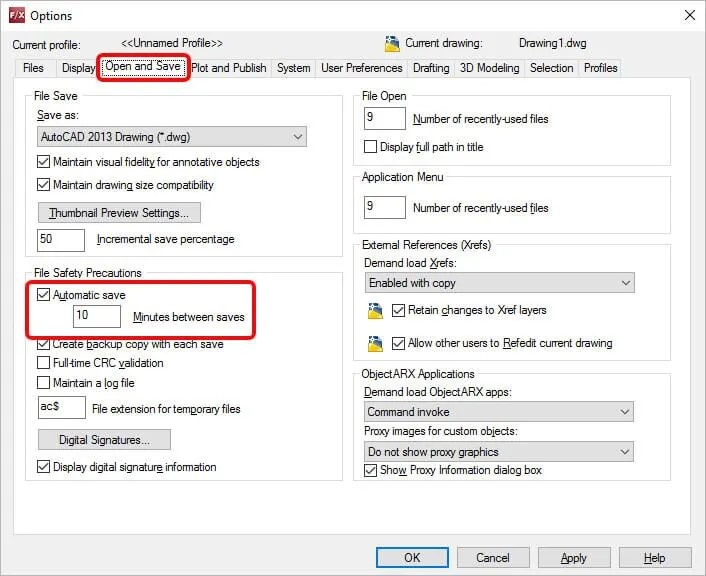Close the Options dialog

tap(689, 15)
